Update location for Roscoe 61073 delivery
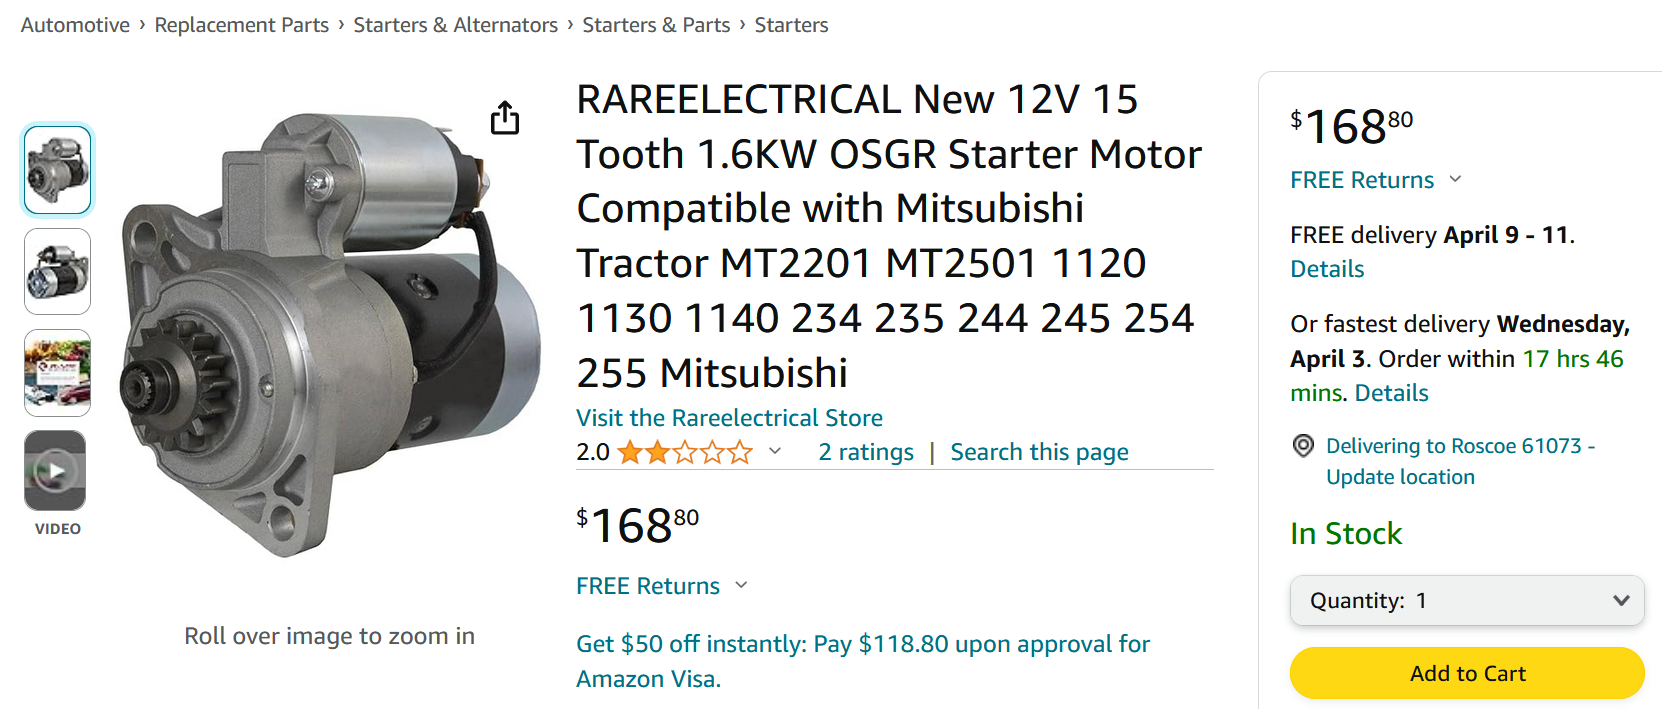 pyautogui.click(x=1400, y=477)
